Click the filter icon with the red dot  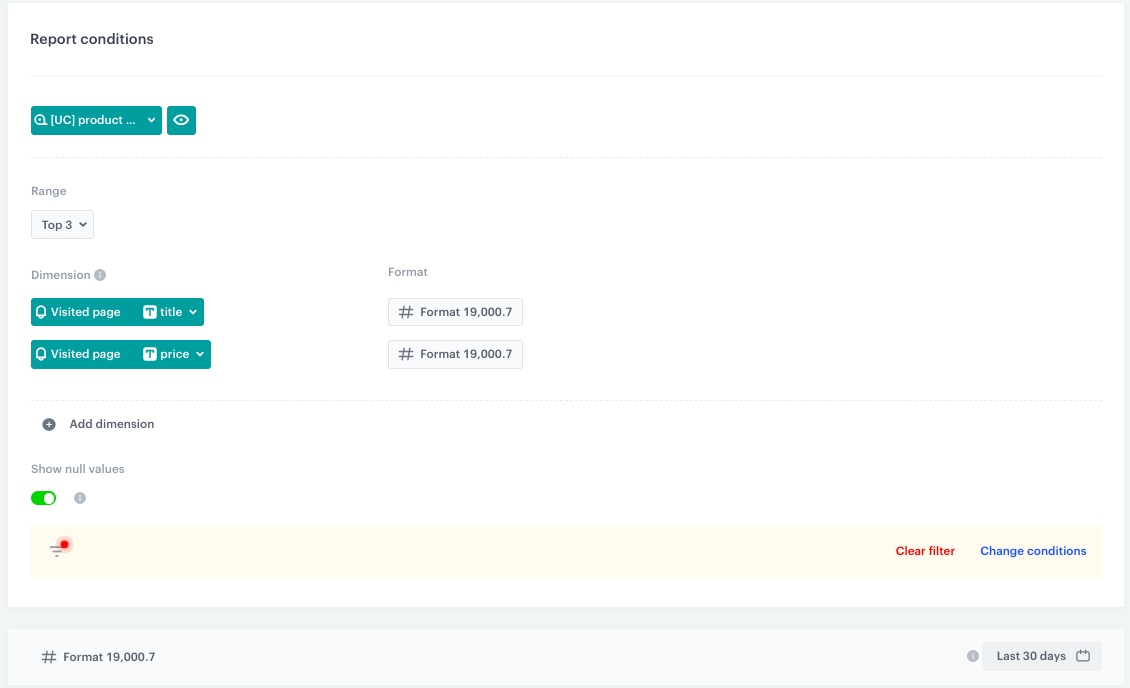pos(59,549)
